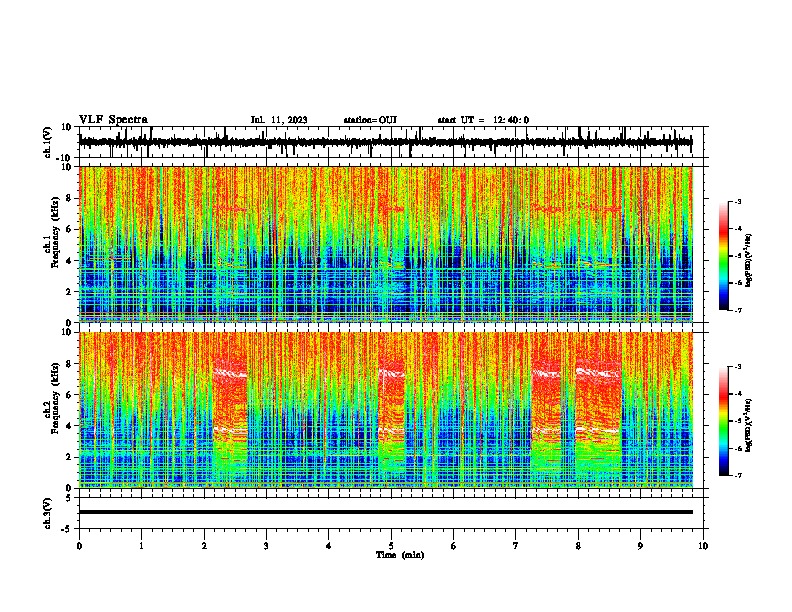792x612 pixels.
Task: Click the ch.1 voltage waveform trace
Action: 385,142
